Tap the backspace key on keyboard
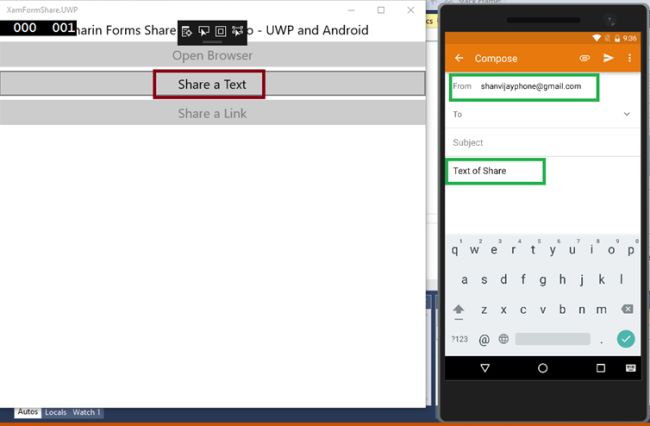 click(x=627, y=309)
